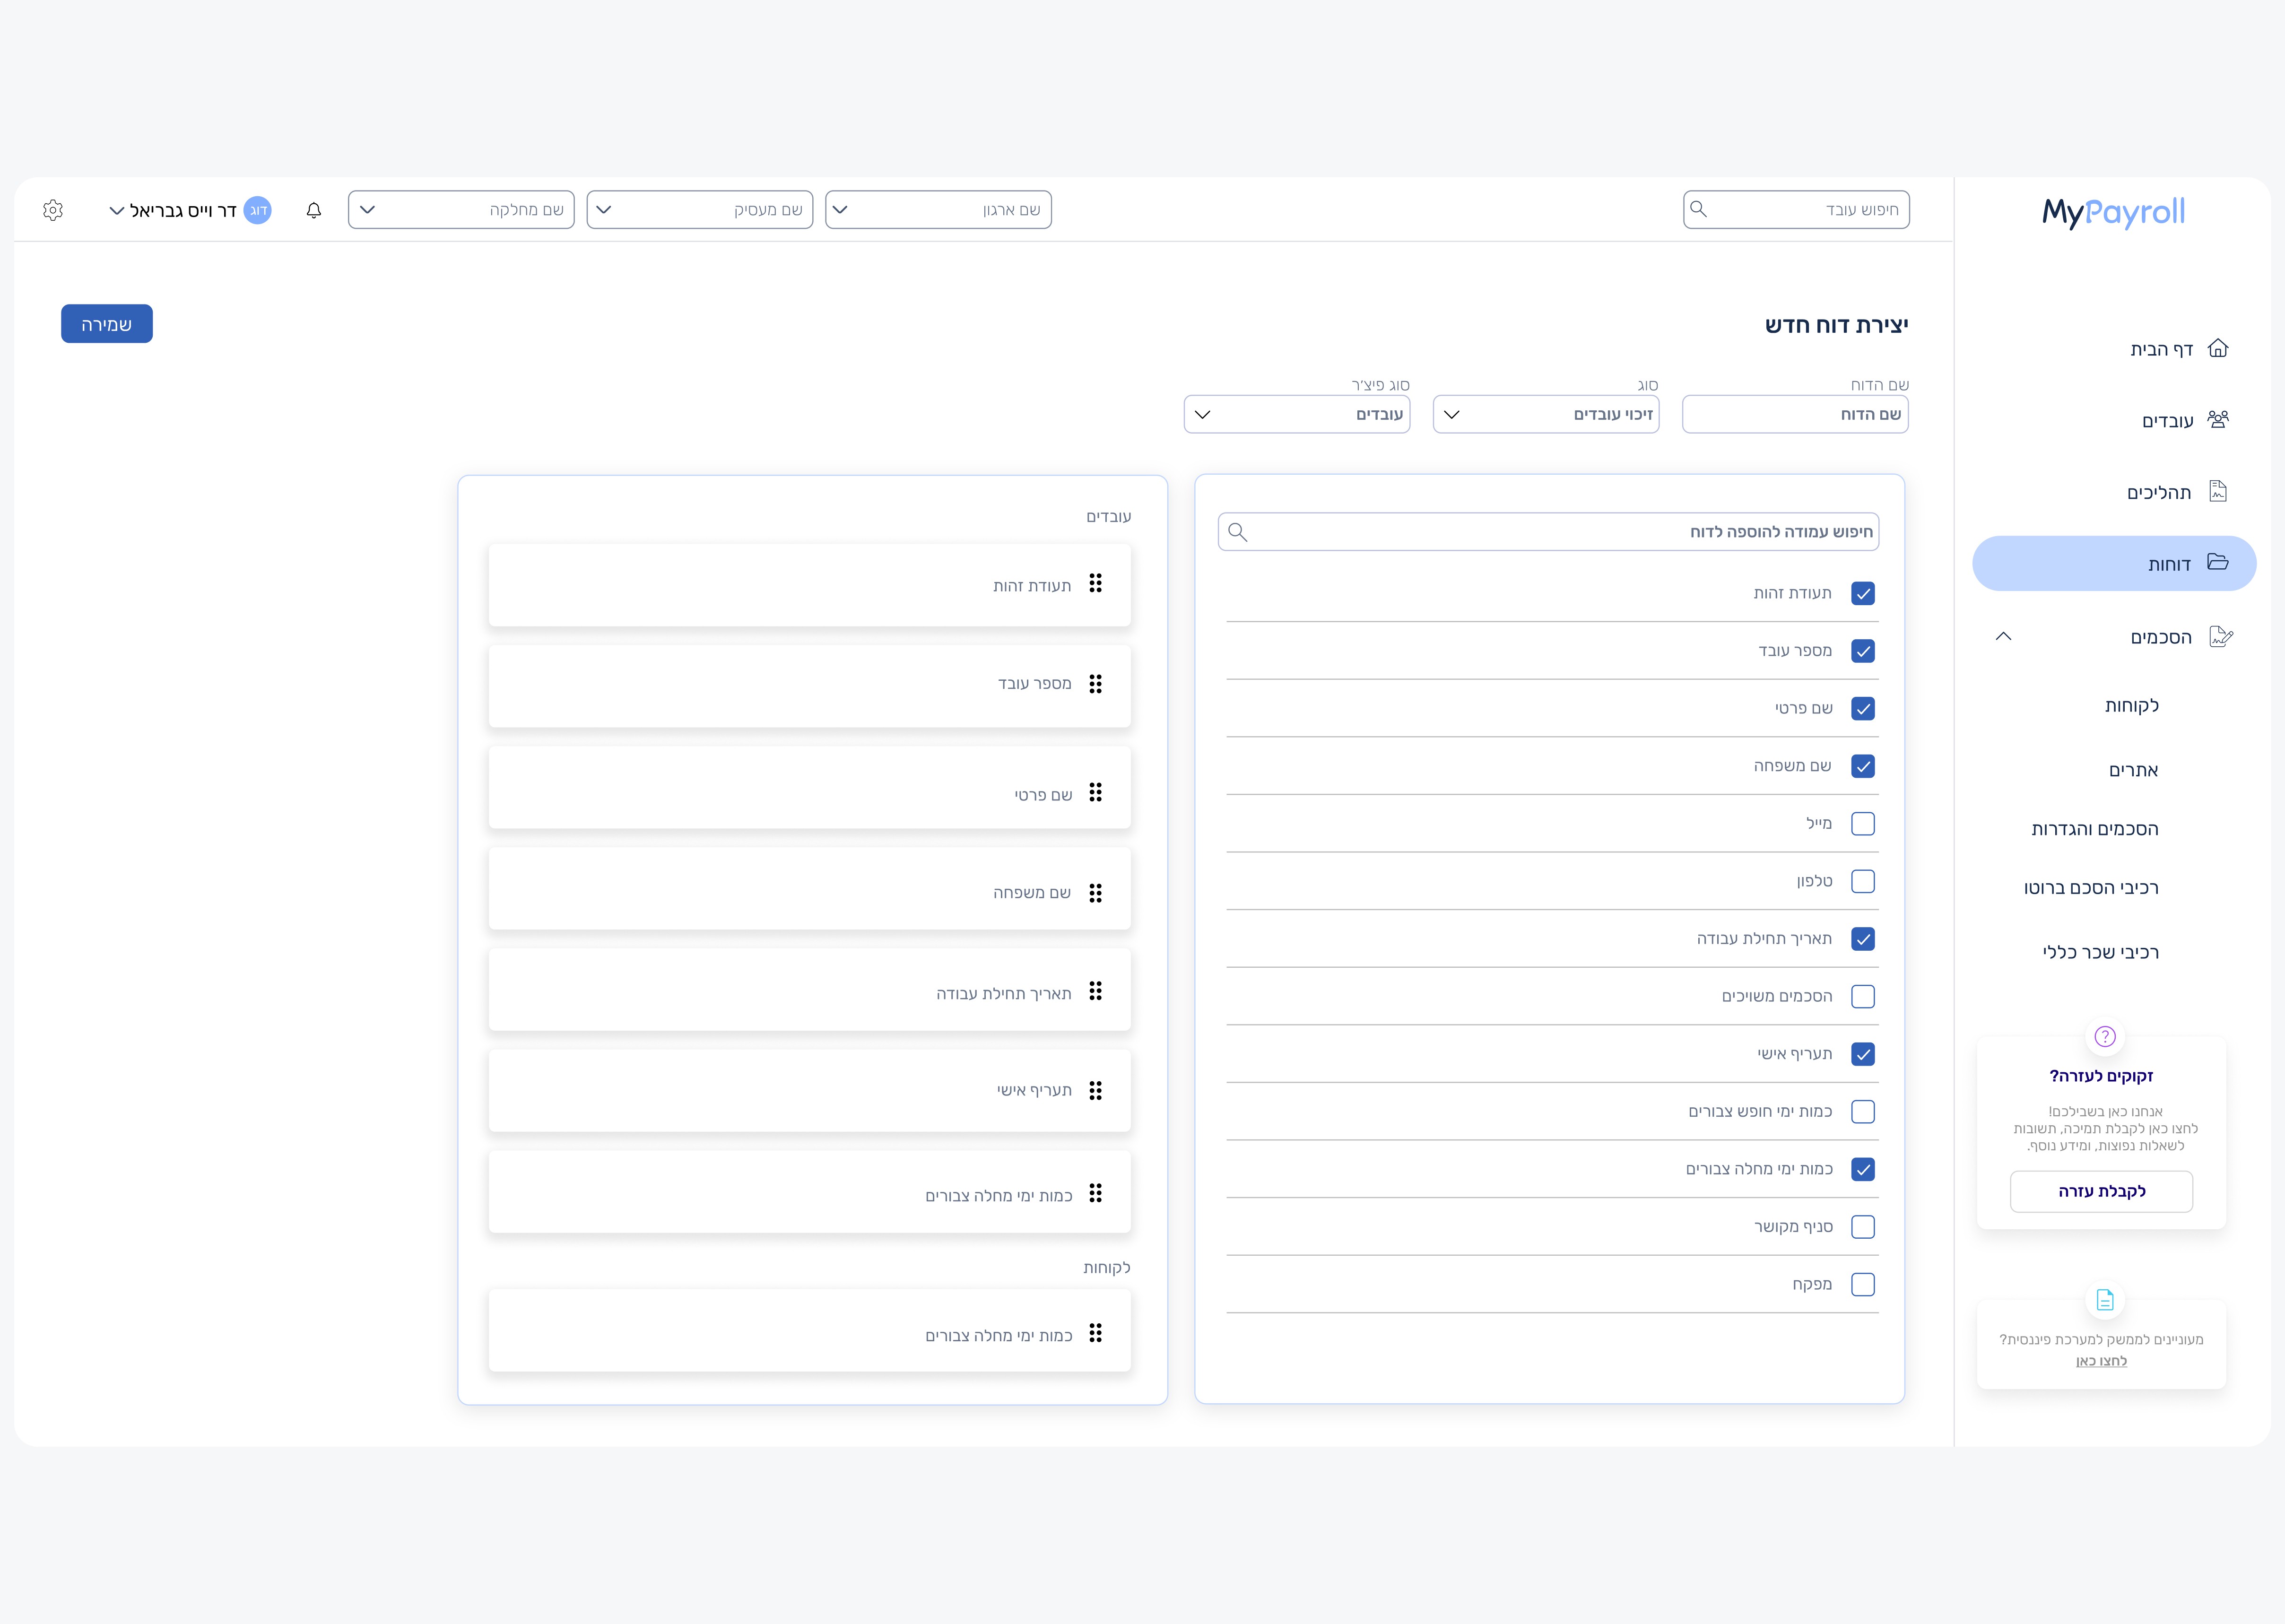Uncheck the שם משפחה column checkbox

click(1863, 766)
